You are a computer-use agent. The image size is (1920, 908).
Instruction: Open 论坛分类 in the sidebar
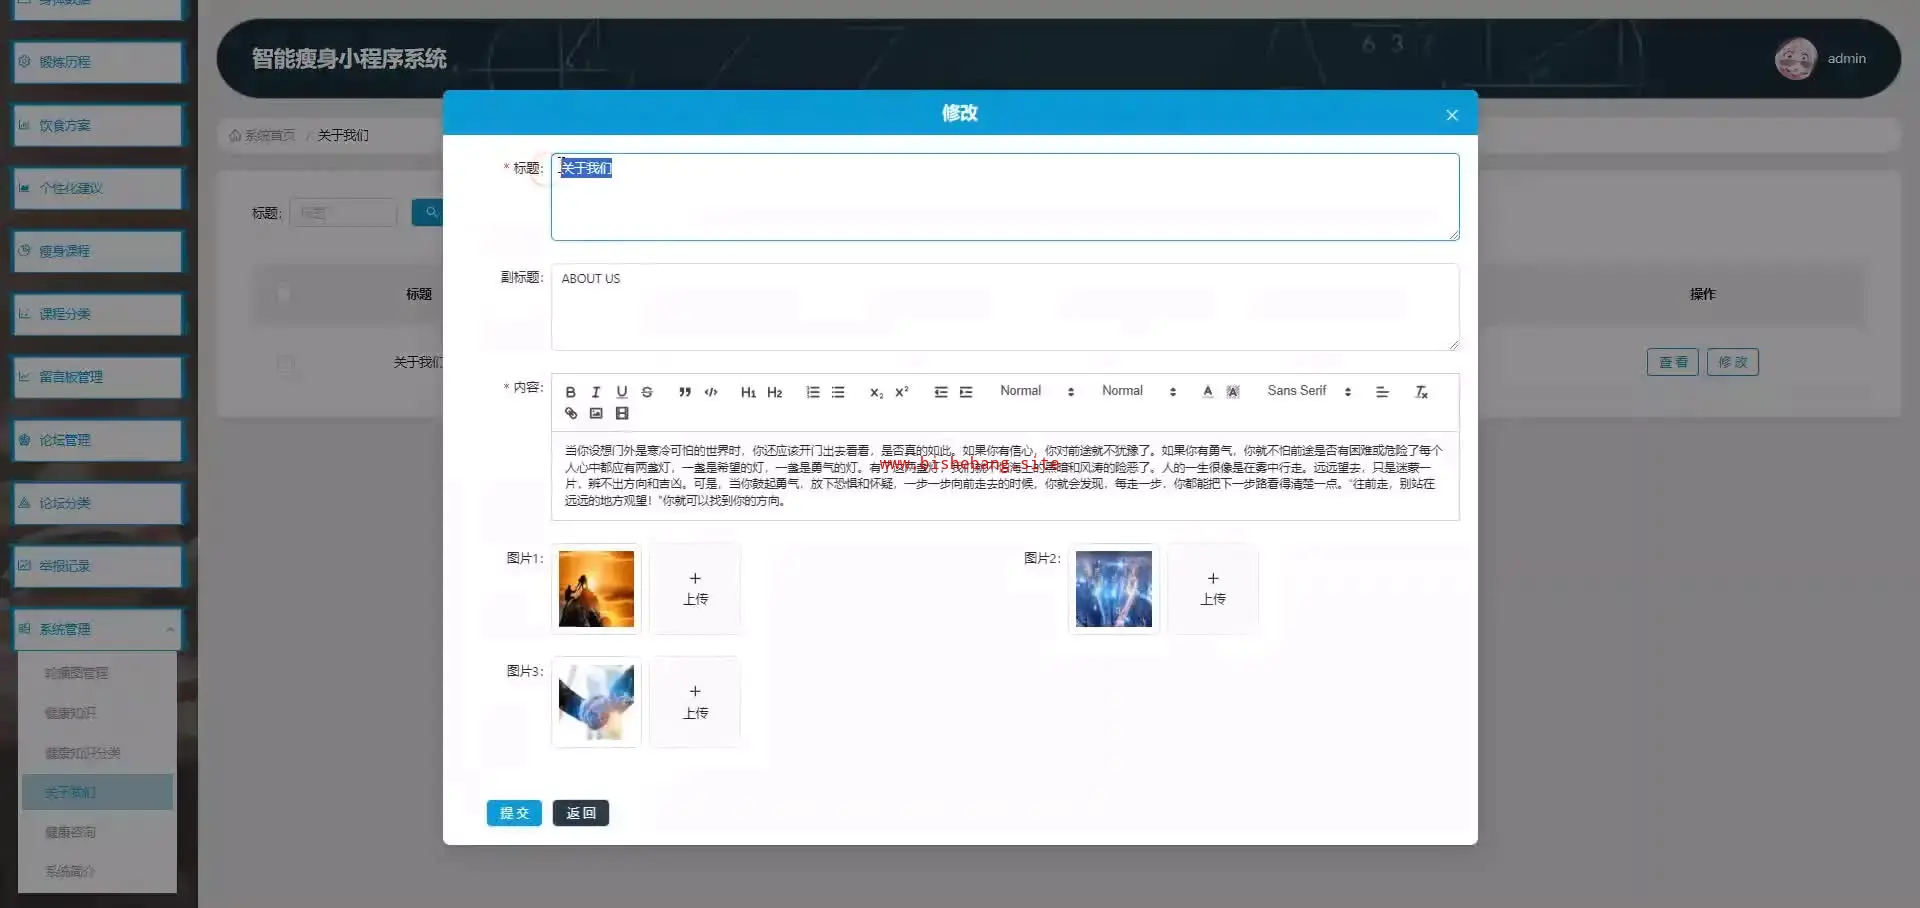click(x=98, y=503)
